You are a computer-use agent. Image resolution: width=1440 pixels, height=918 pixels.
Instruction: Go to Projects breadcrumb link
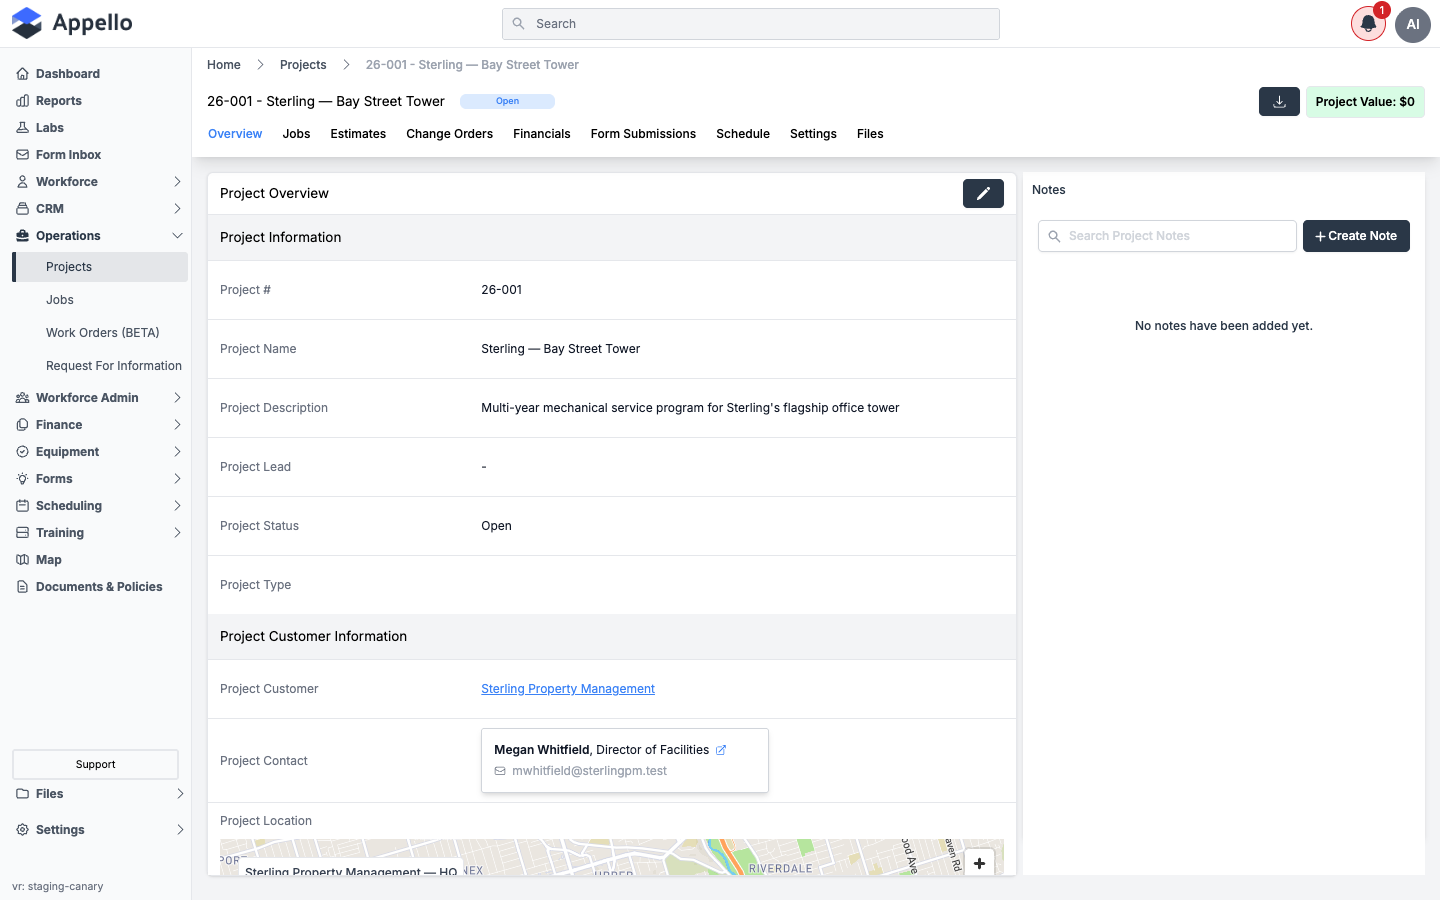pos(303,65)
